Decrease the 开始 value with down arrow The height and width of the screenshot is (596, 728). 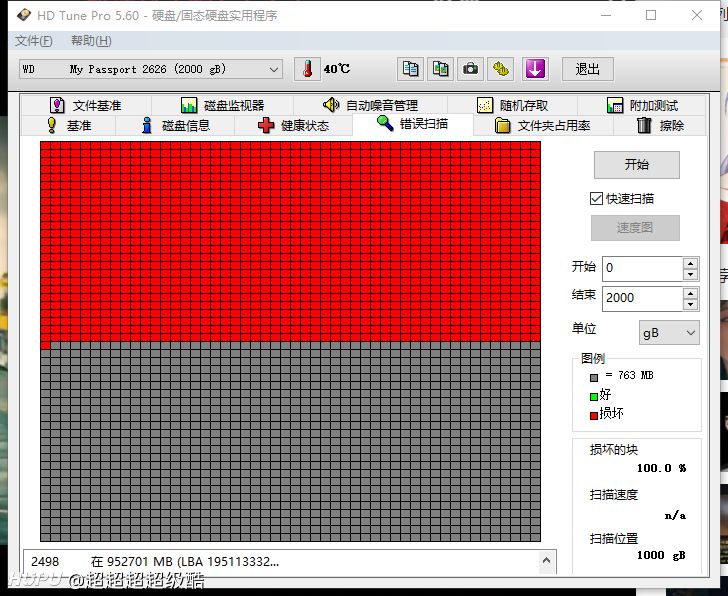[x=690, y=274]
